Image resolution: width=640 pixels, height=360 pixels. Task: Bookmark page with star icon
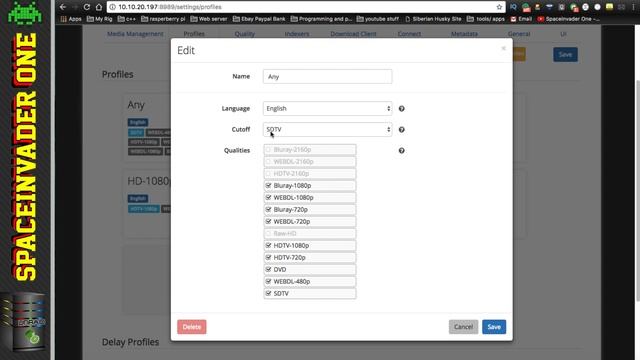coord(499,7)
